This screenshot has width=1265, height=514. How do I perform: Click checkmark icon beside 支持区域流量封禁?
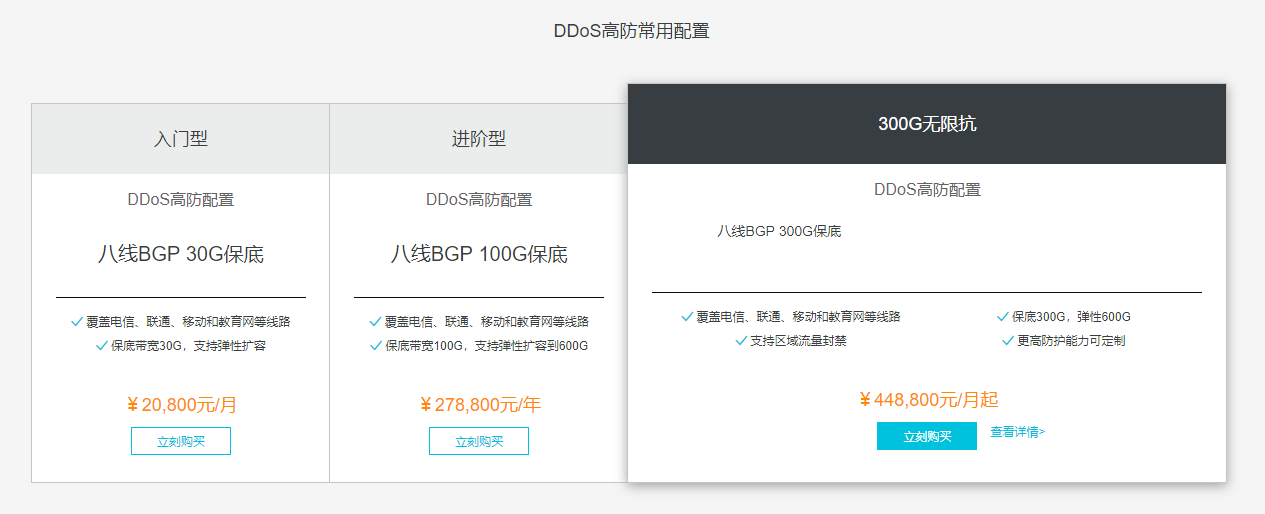pos(741,341)
